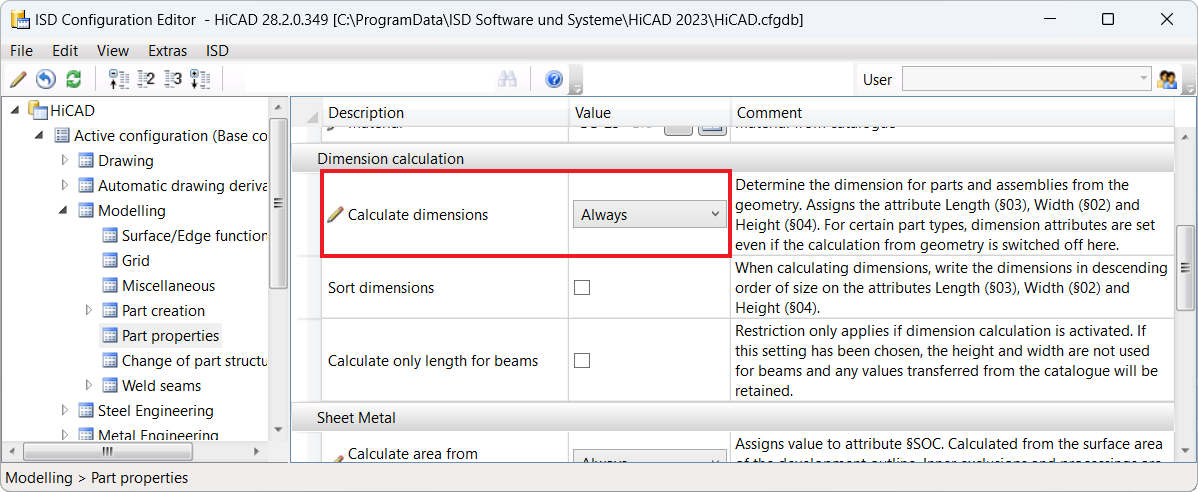Viewport: 1198px width, 492px height.
Task: Open the Edit menu
Action: (65, 51)
